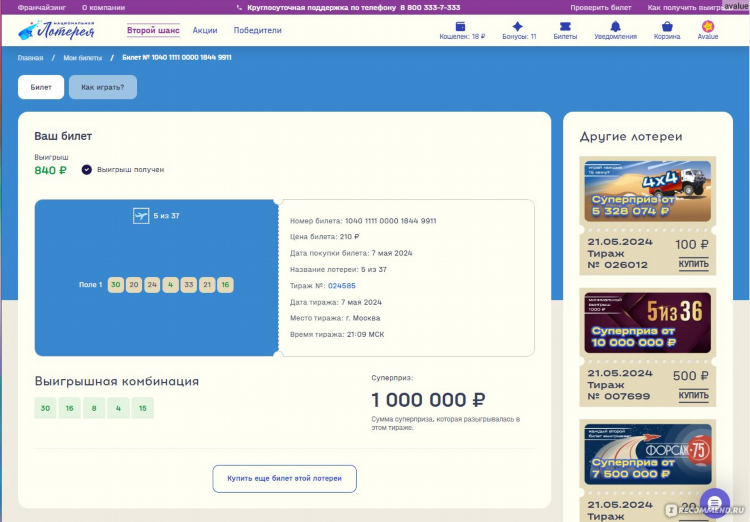Click number 15 in winning combination

(x=143, y=408)
